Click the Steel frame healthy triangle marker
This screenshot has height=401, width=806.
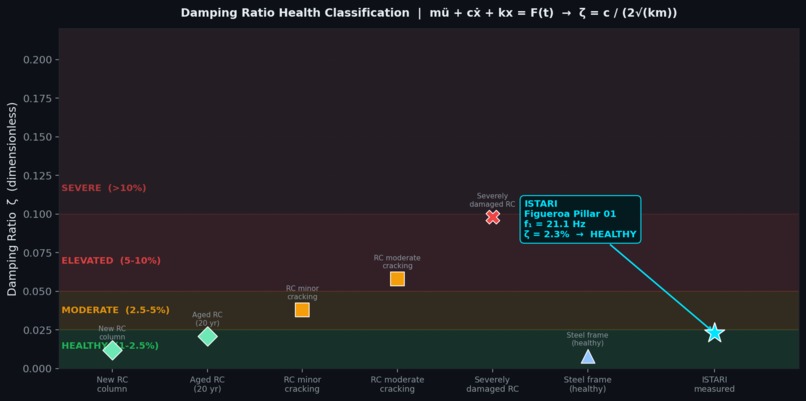tap(588, 357)
